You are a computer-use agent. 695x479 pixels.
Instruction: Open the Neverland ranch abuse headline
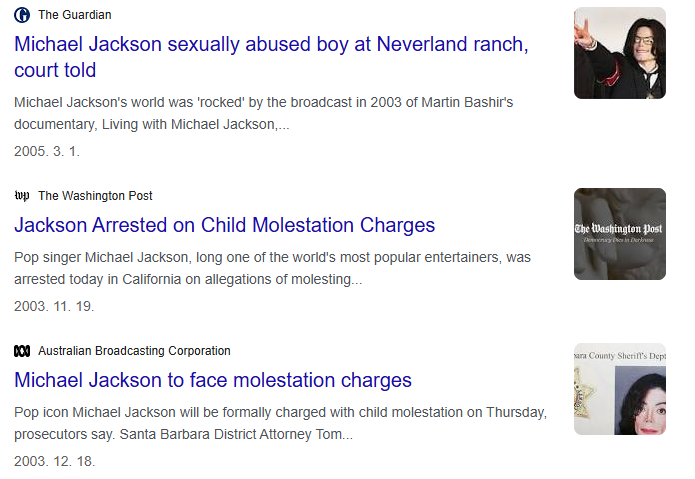pyautogui.click(x=270, y=45)
